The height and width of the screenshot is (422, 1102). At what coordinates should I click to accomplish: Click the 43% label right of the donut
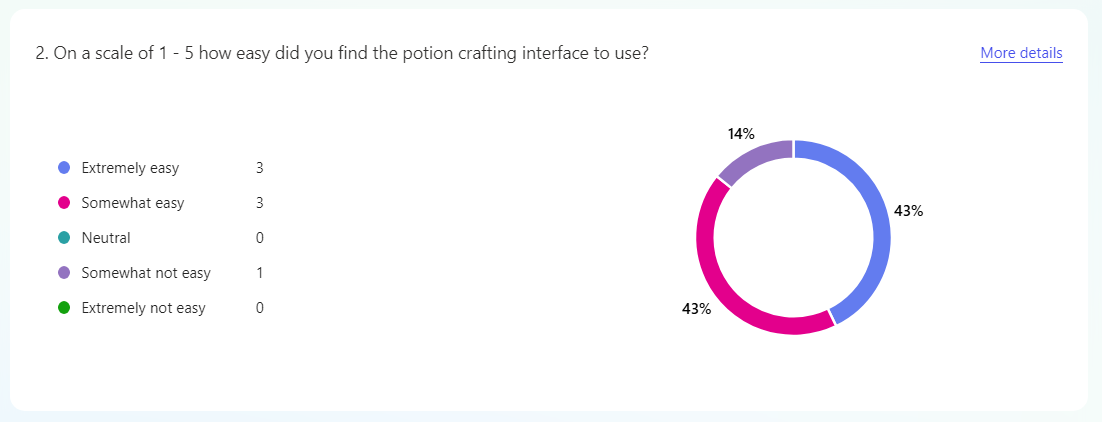click(x=908, y=211)
